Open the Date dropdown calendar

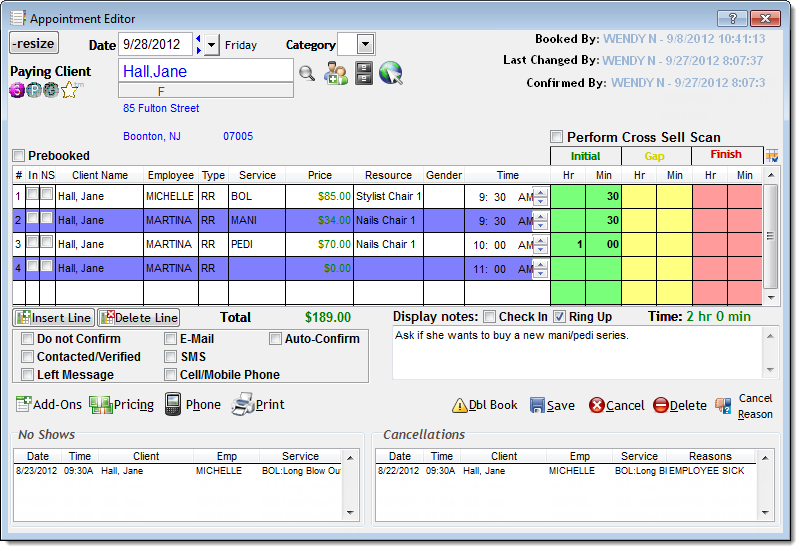coord(211,45)
